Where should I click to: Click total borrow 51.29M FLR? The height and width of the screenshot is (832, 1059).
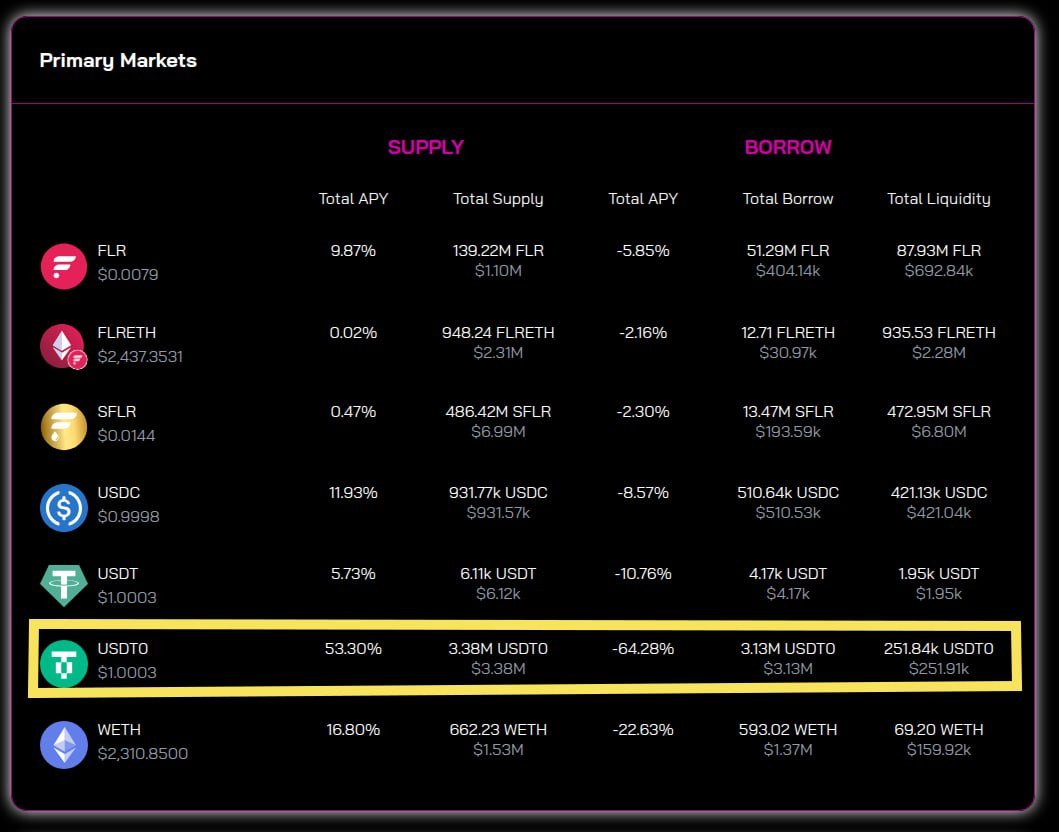pyautogui.click(x=787, y=251)
